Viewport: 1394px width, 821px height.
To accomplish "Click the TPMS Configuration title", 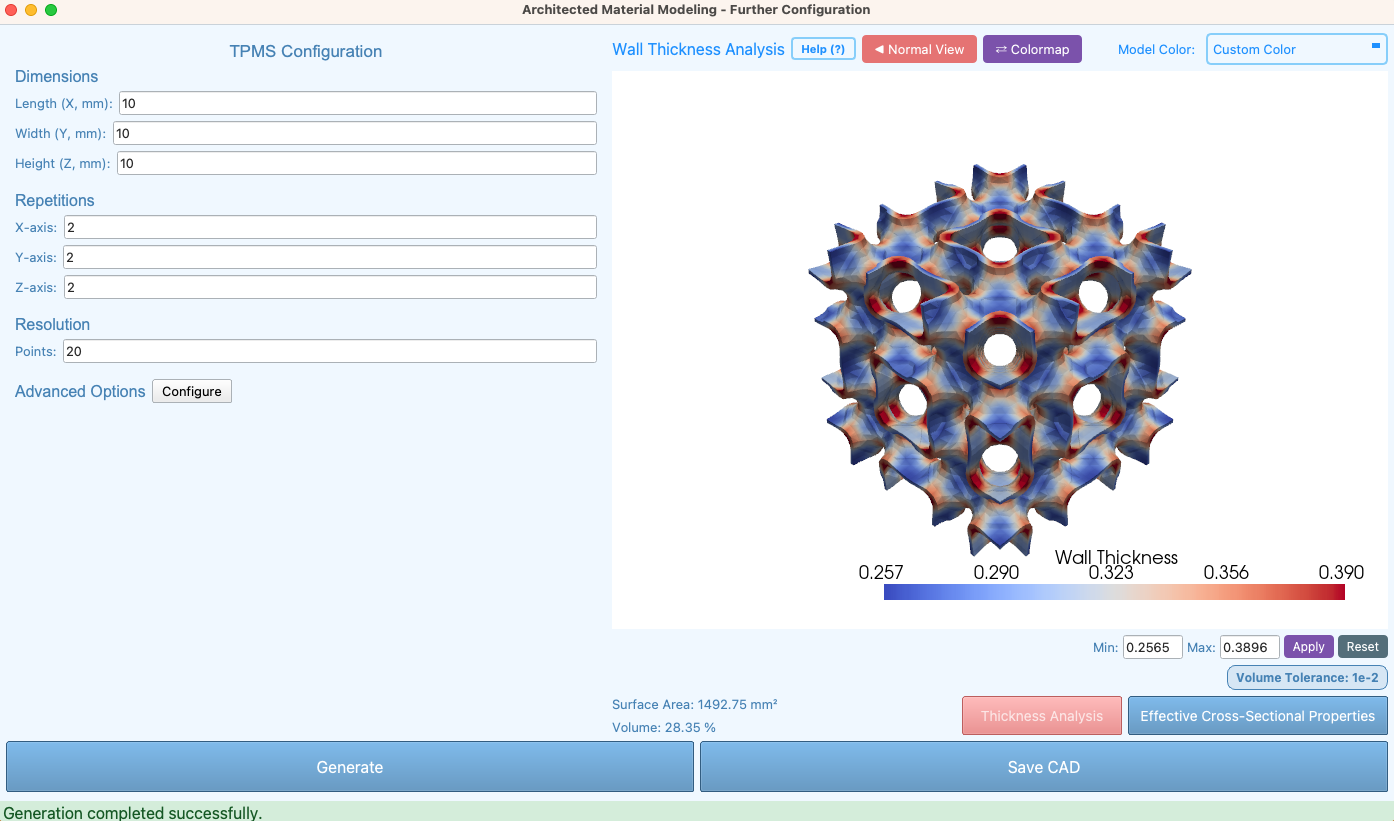I will (x=306, y=52).
